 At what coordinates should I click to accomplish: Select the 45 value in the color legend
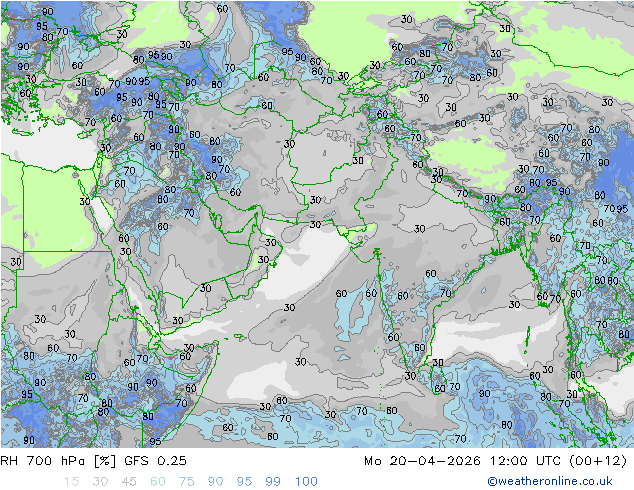(x=129, y=482)
